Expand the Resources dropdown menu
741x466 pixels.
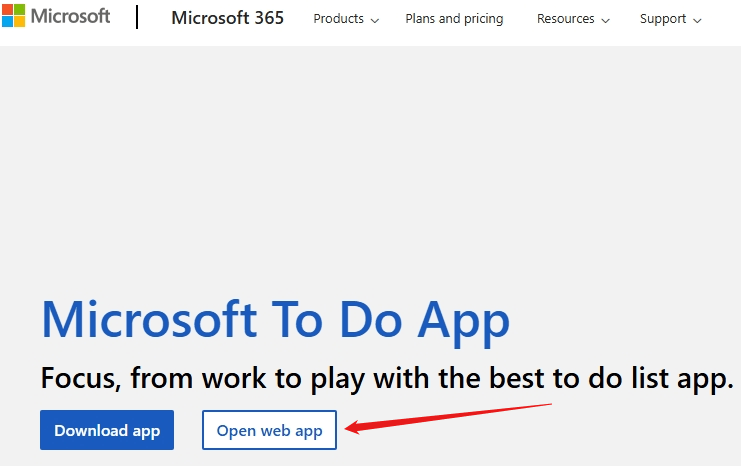point(573,19)
